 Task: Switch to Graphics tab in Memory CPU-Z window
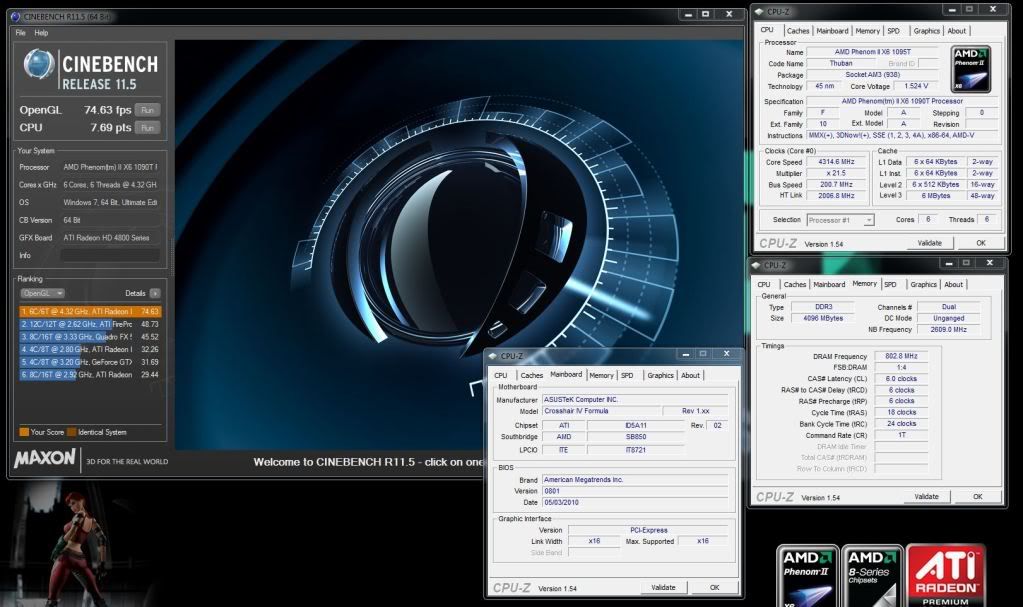pyautogui.click(x=924, y=285)
